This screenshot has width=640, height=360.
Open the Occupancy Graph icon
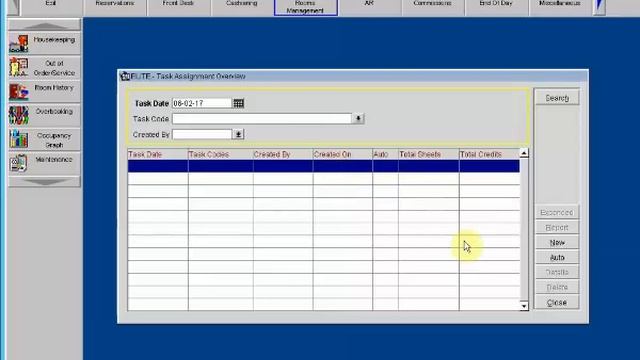pyautogui.click(x=19, y=139)
